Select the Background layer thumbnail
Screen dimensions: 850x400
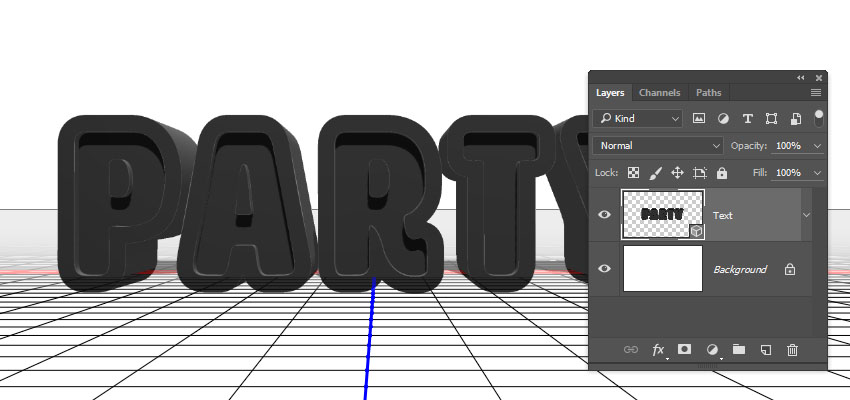[663, 269]
